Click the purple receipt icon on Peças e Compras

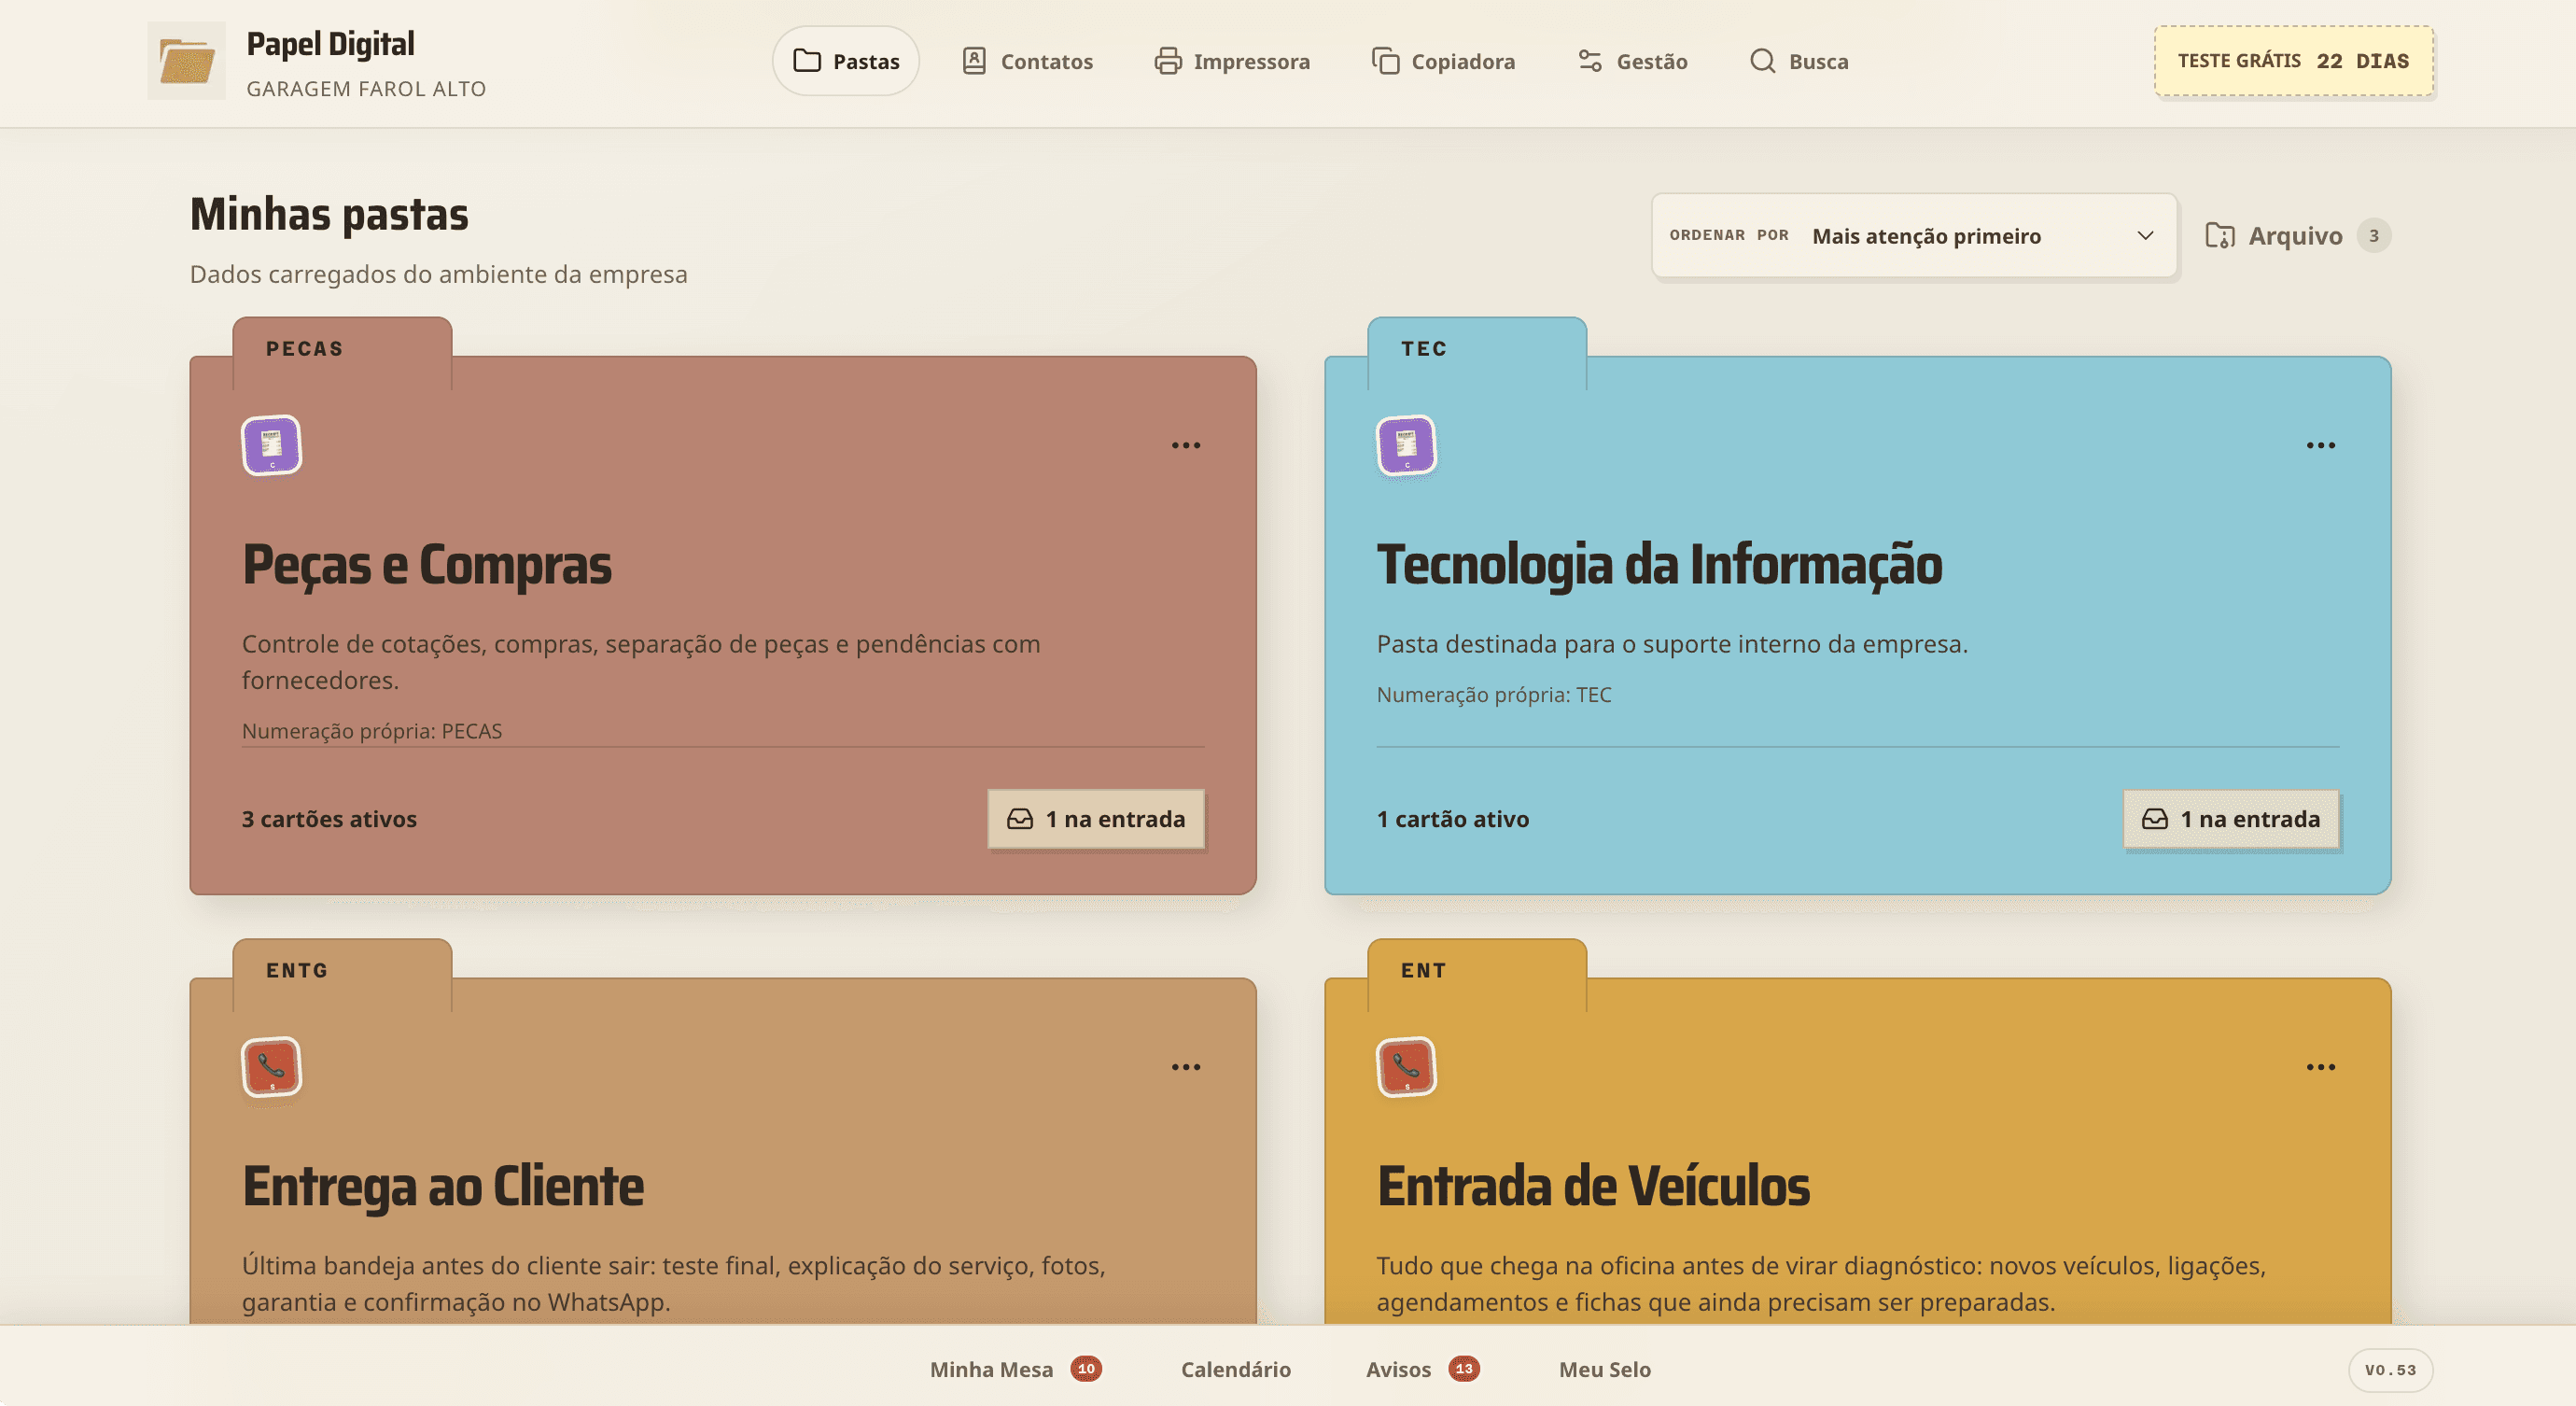pyautogui.click(x=272, y=445)
